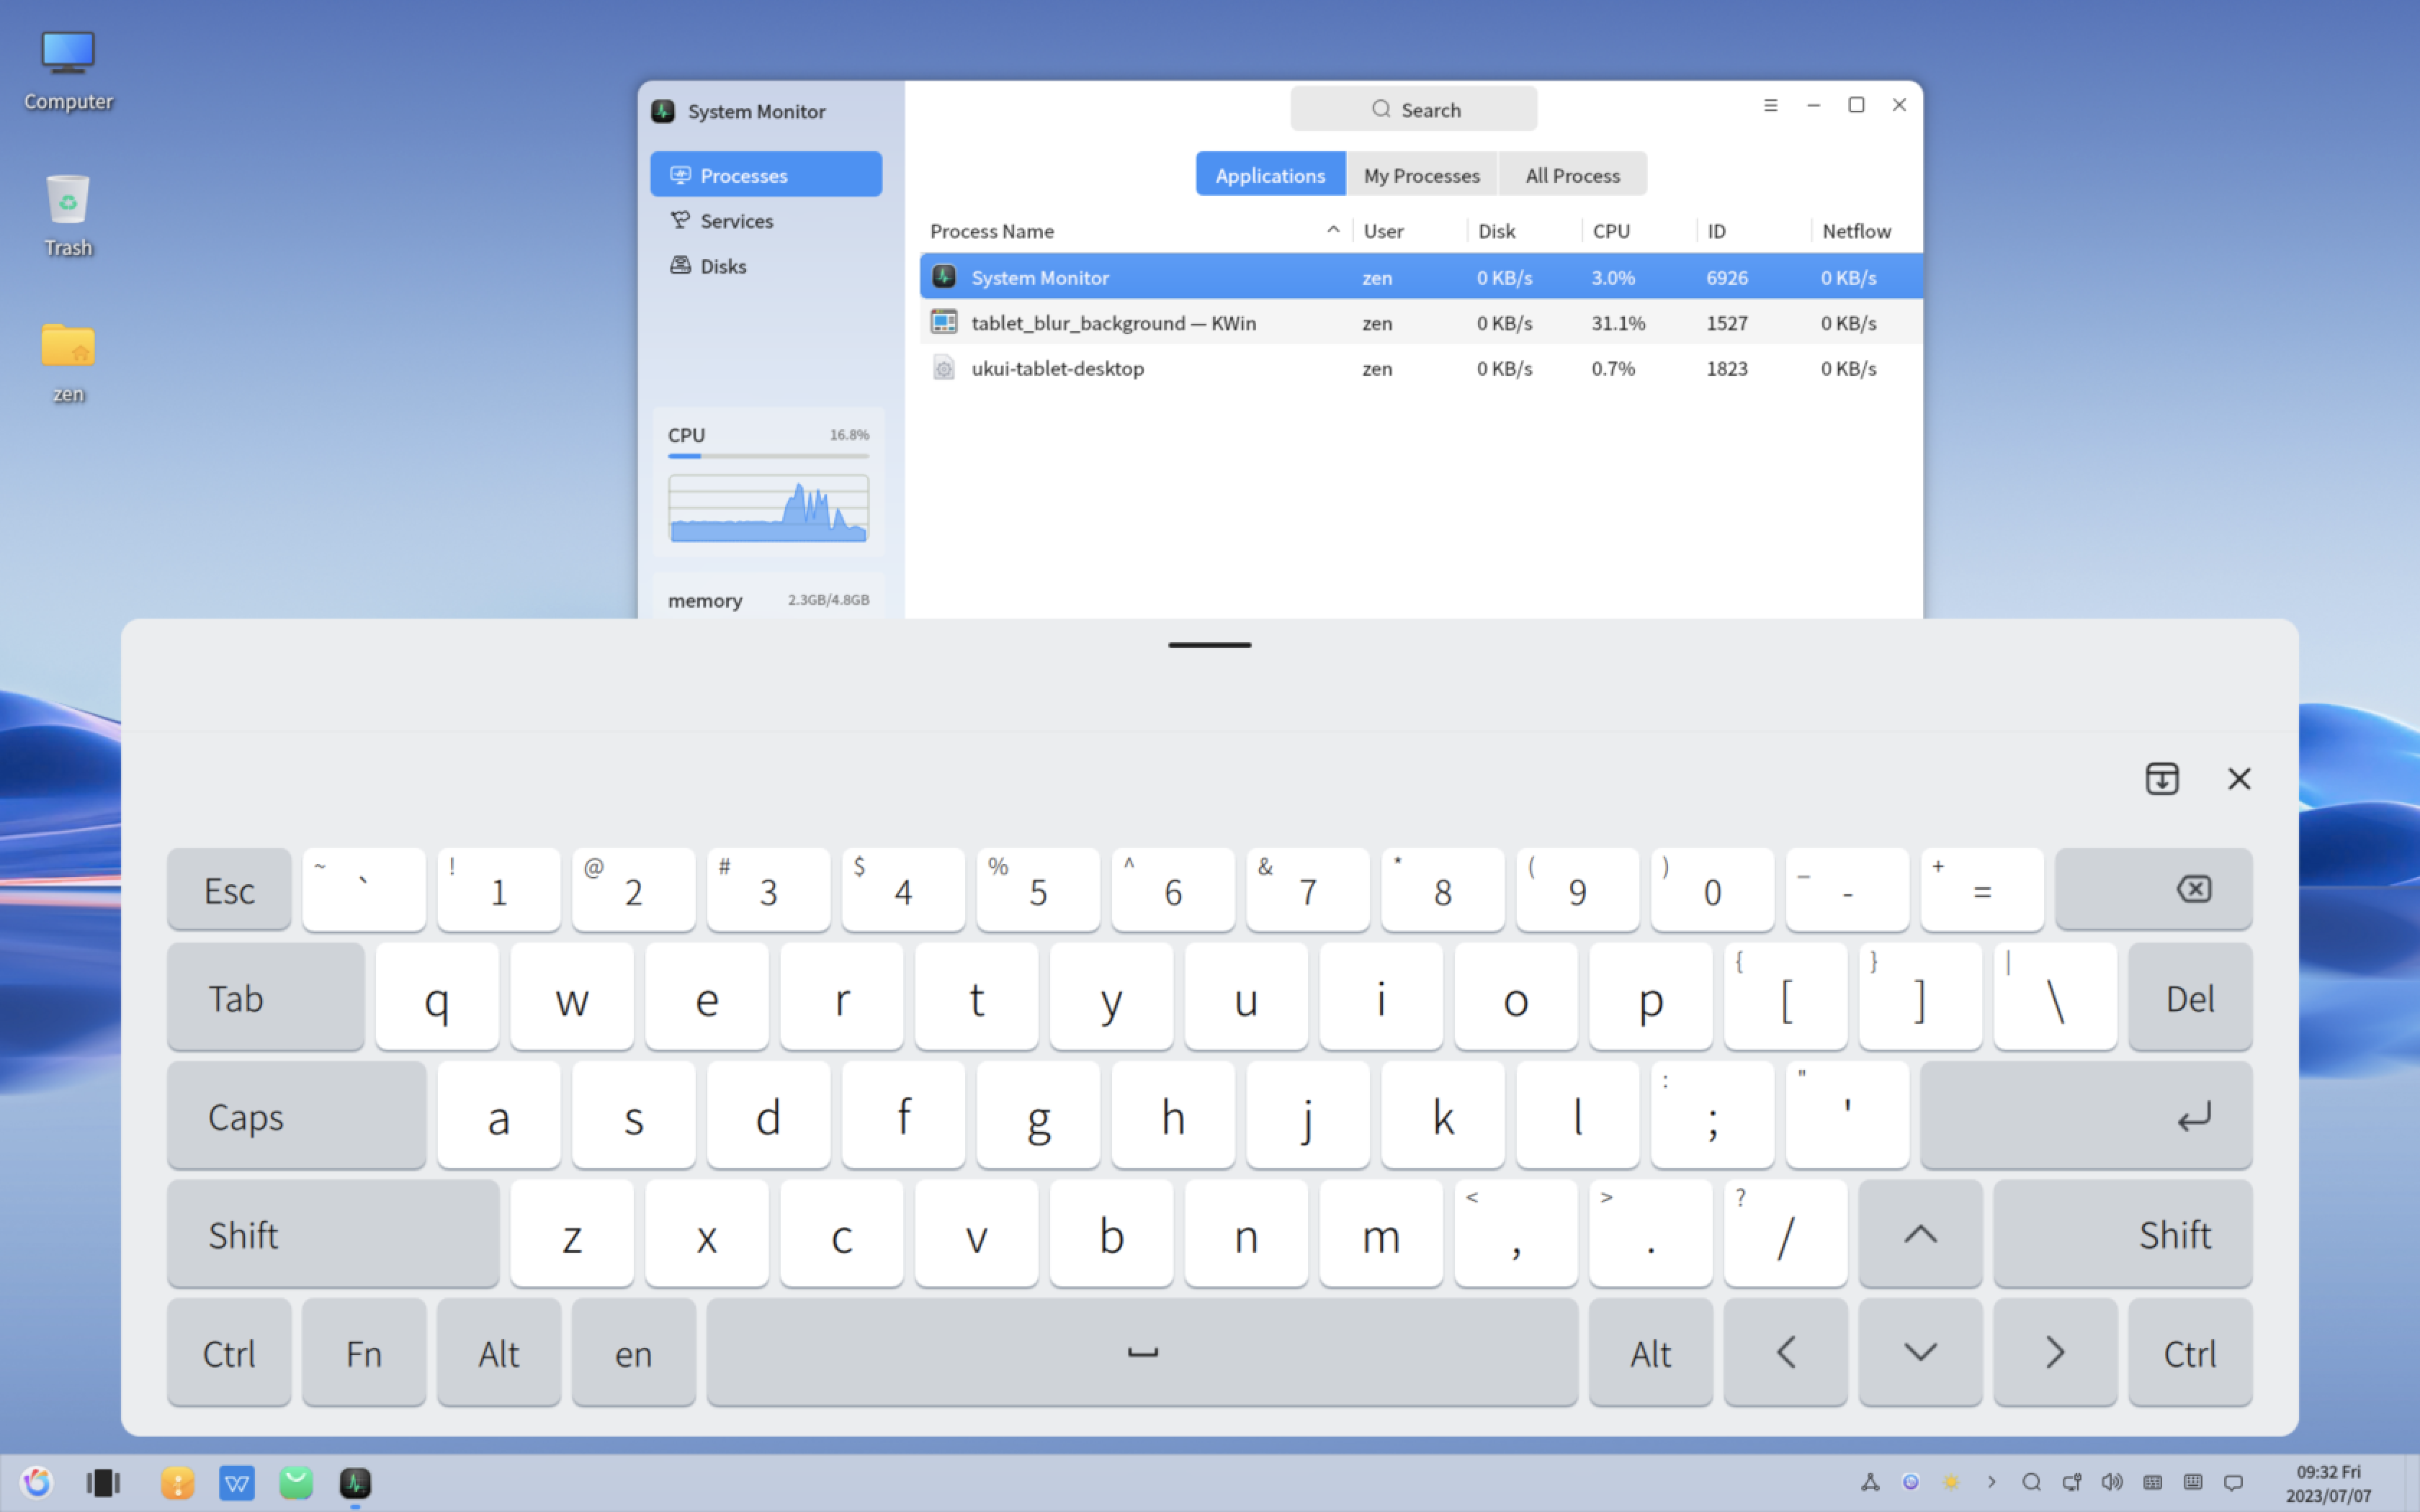Toggle the Caps key
The width and height of the screenshot is (2420, 1512).
coord(297,1115)
